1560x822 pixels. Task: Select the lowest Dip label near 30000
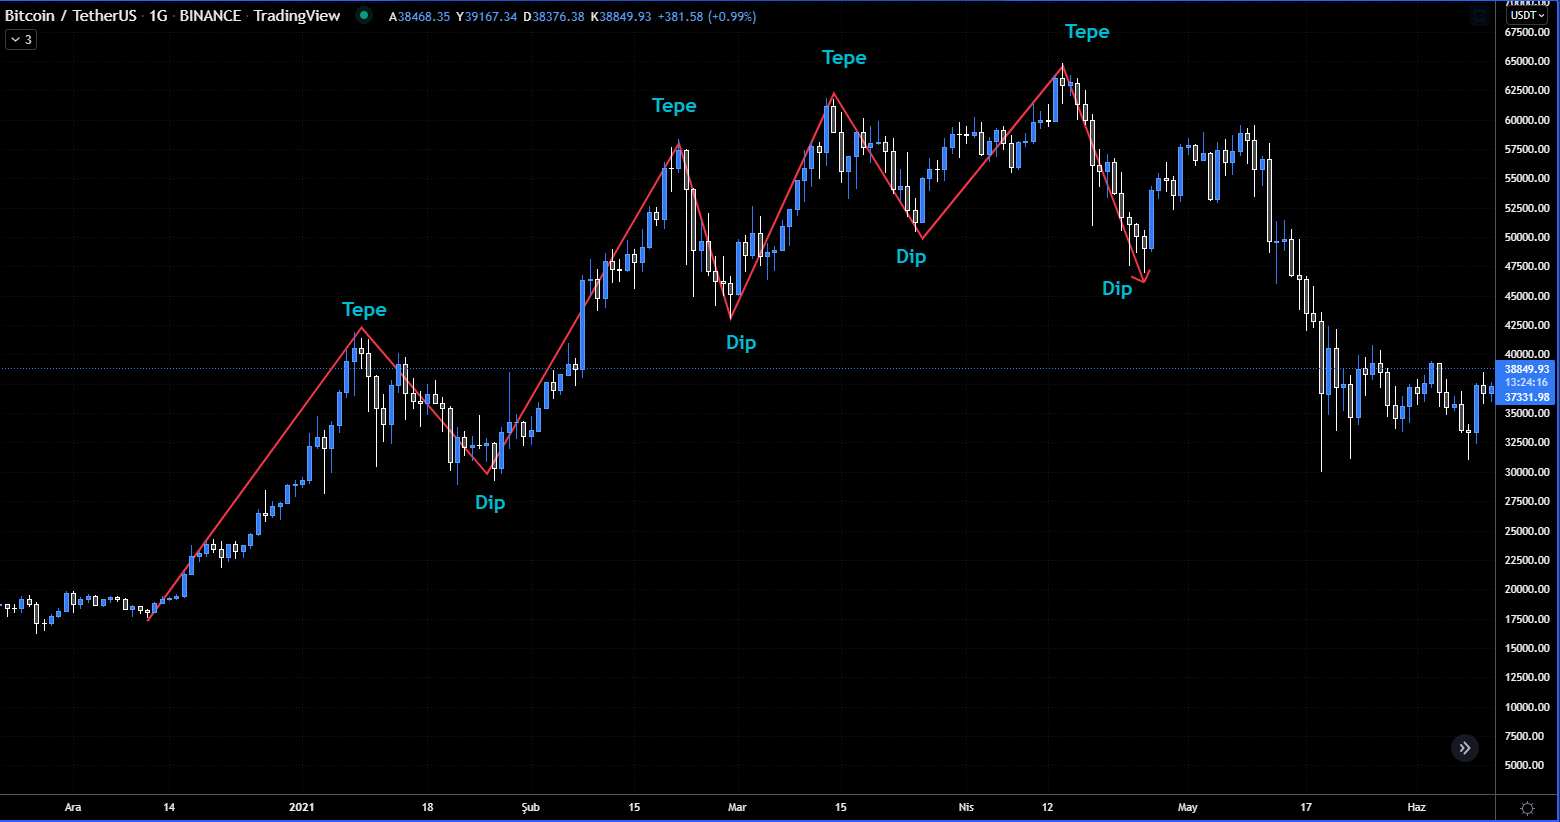[x=490, y=503]
